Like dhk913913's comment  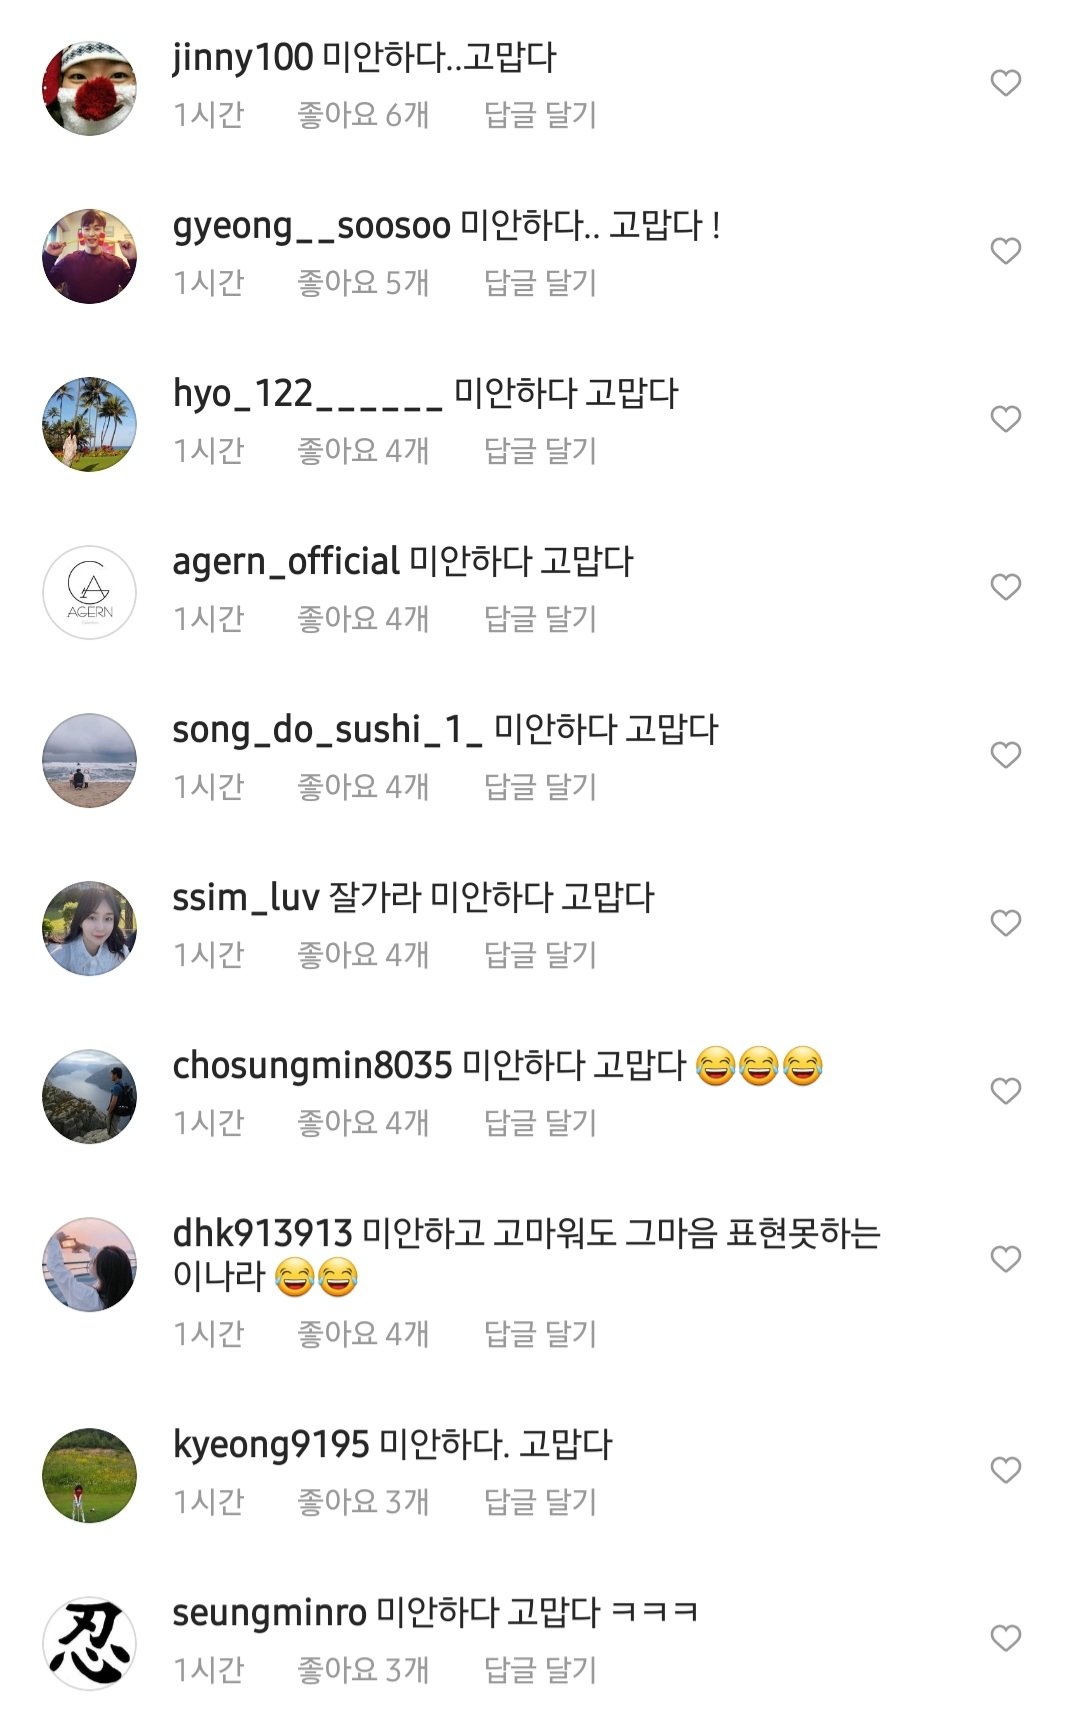click(x=1005, y=1259)
